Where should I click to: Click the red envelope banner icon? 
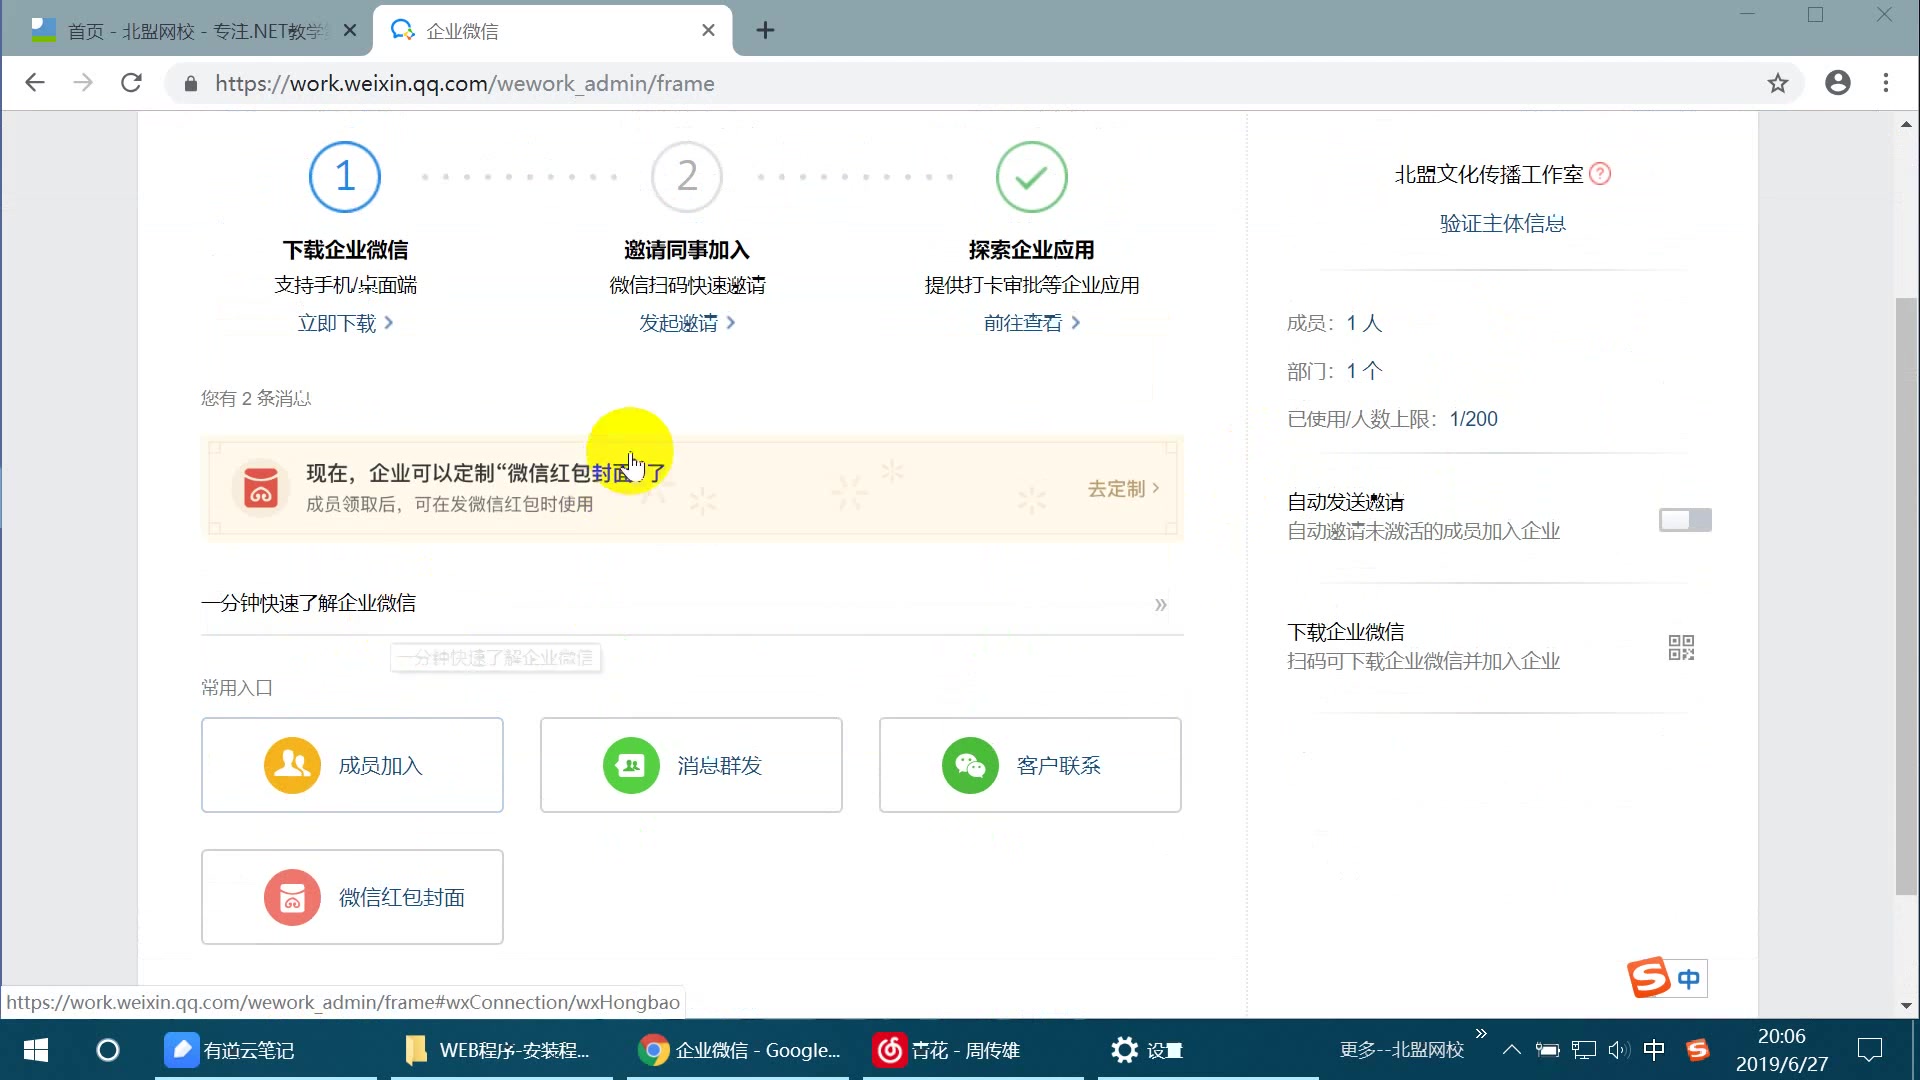tap(261, 488)
